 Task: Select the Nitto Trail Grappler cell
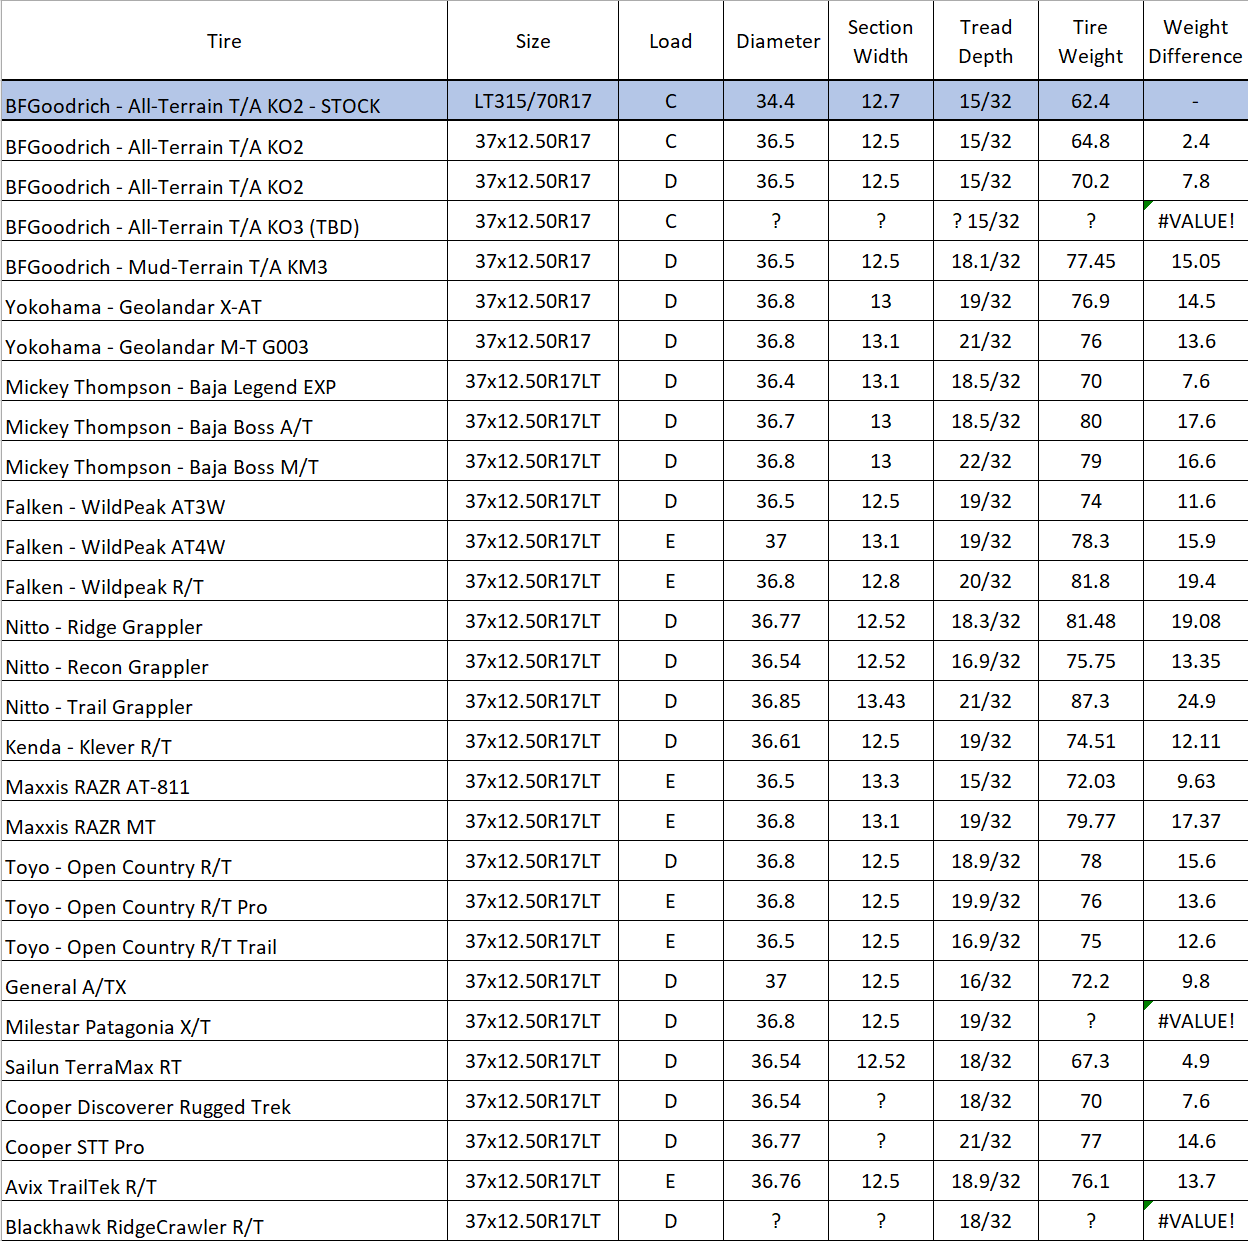click(x=224, y=701)
